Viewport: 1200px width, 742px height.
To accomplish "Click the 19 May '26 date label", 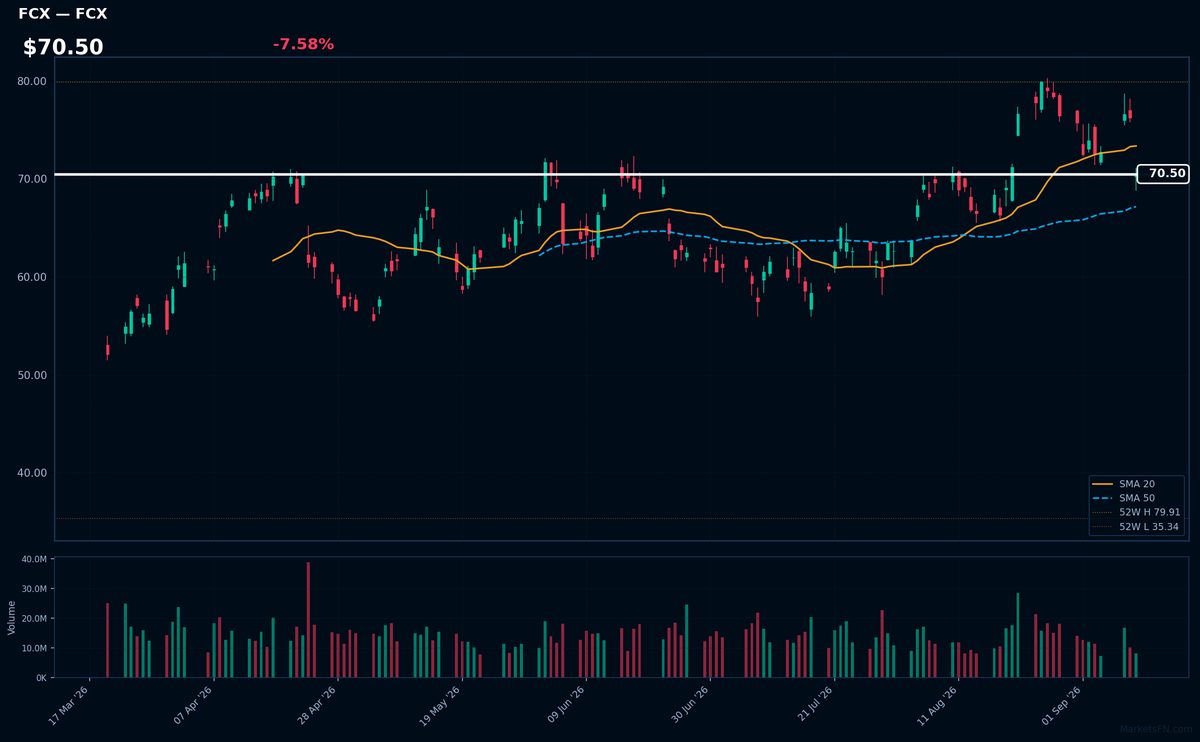I will [x=441, y=704].
